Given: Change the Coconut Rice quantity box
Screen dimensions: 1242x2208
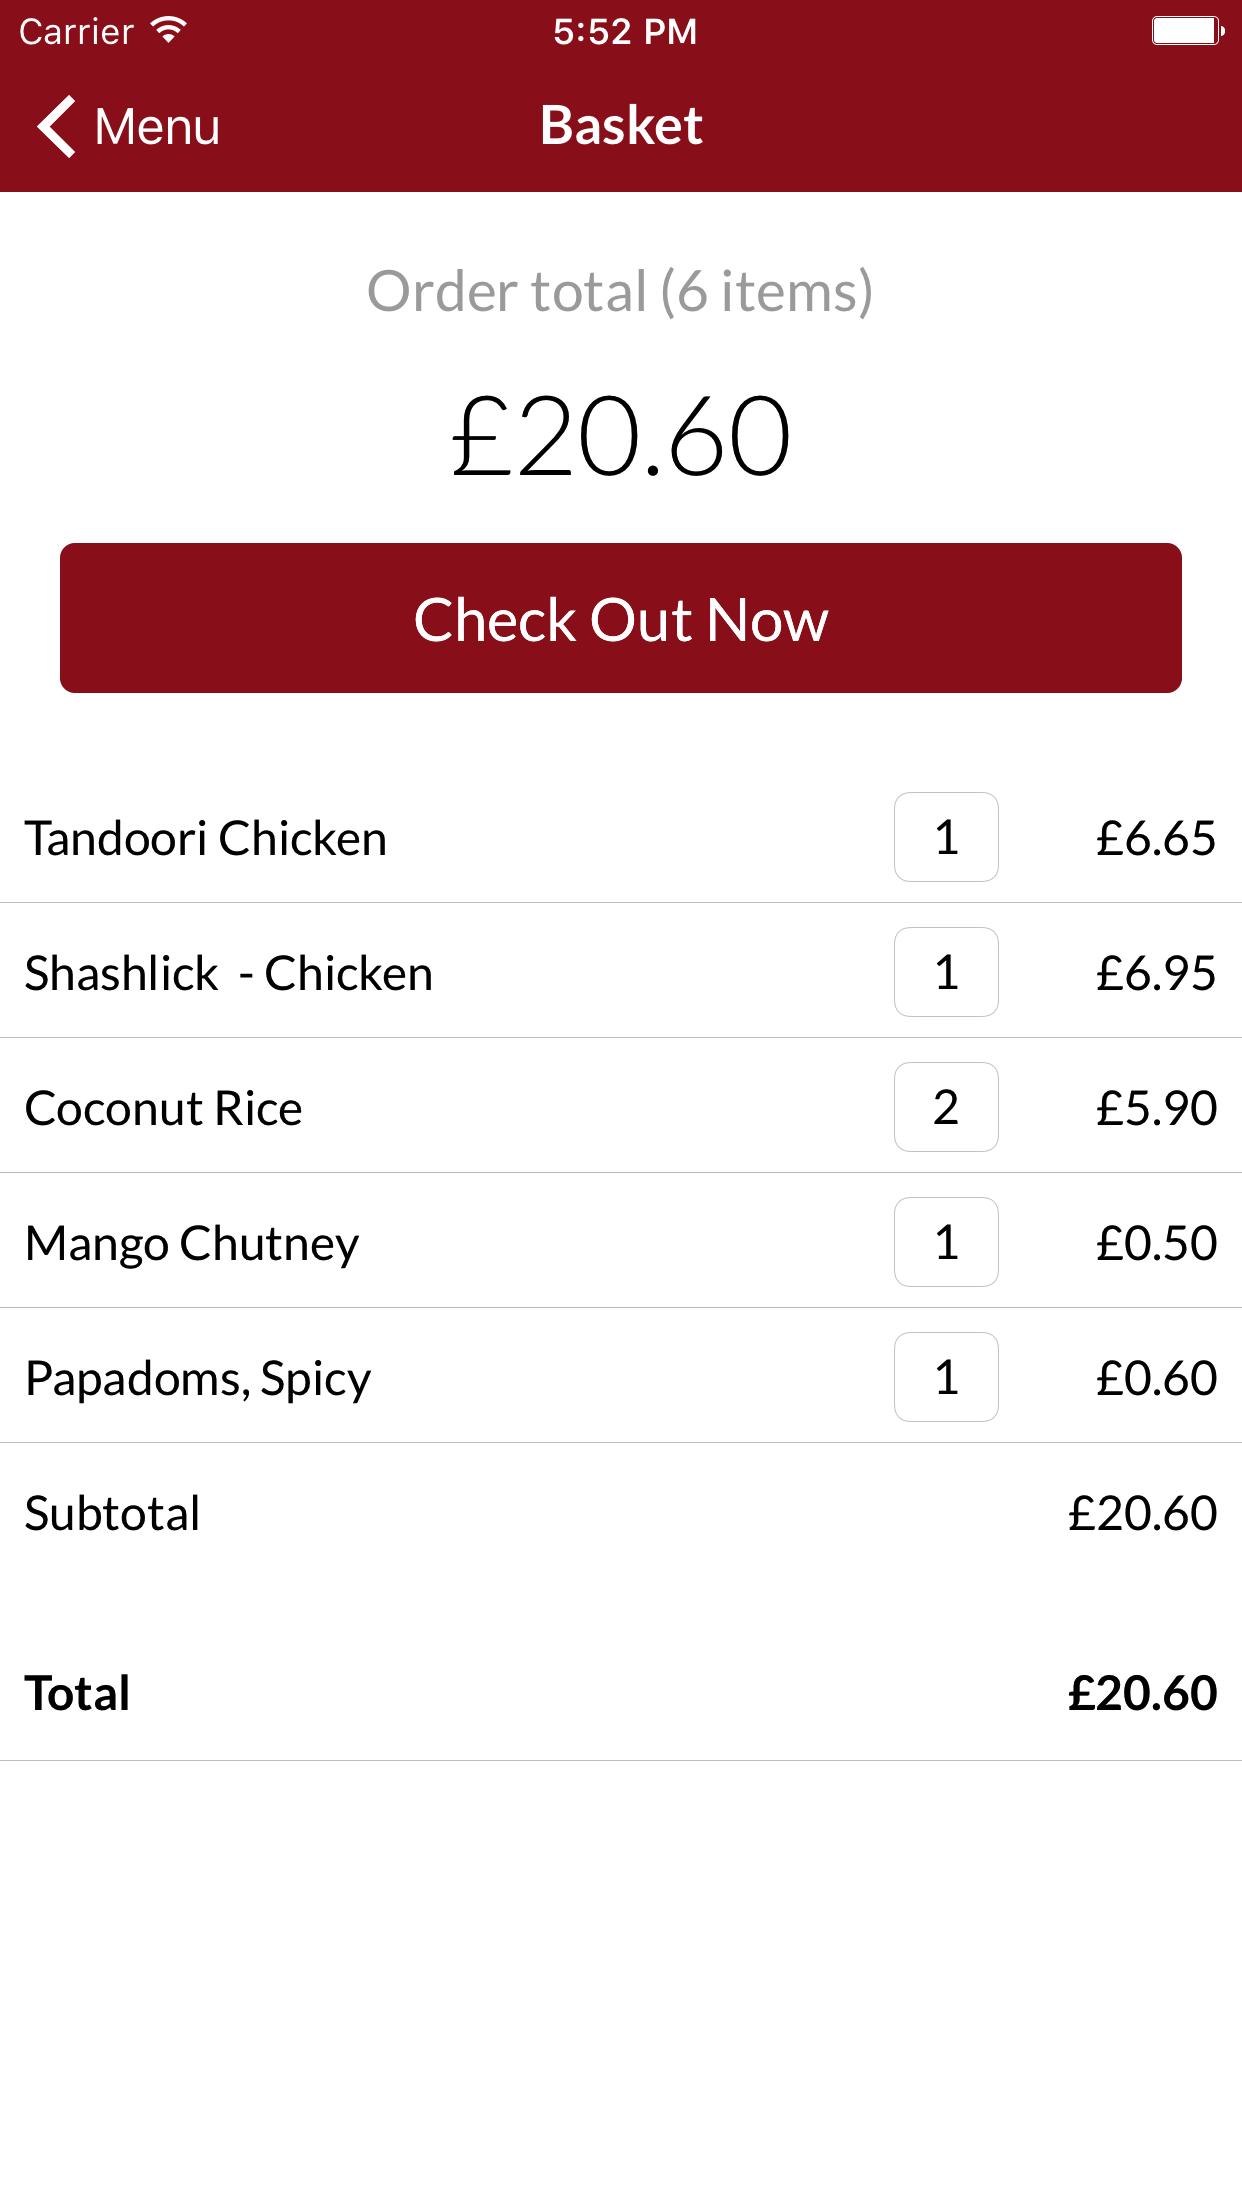Looking at the screenshot, I should point(946,1107).
